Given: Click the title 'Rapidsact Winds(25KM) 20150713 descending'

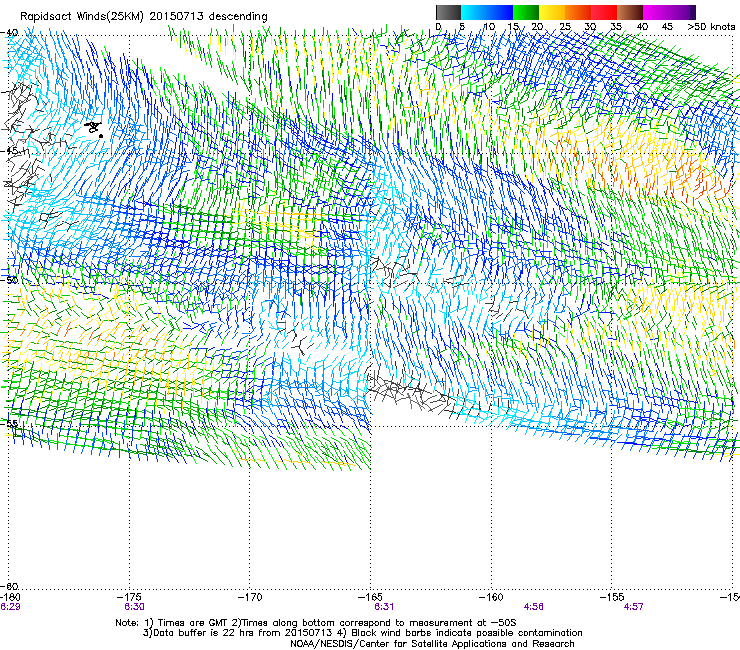Looking at the screenshot, I should (x=143, y=17).
